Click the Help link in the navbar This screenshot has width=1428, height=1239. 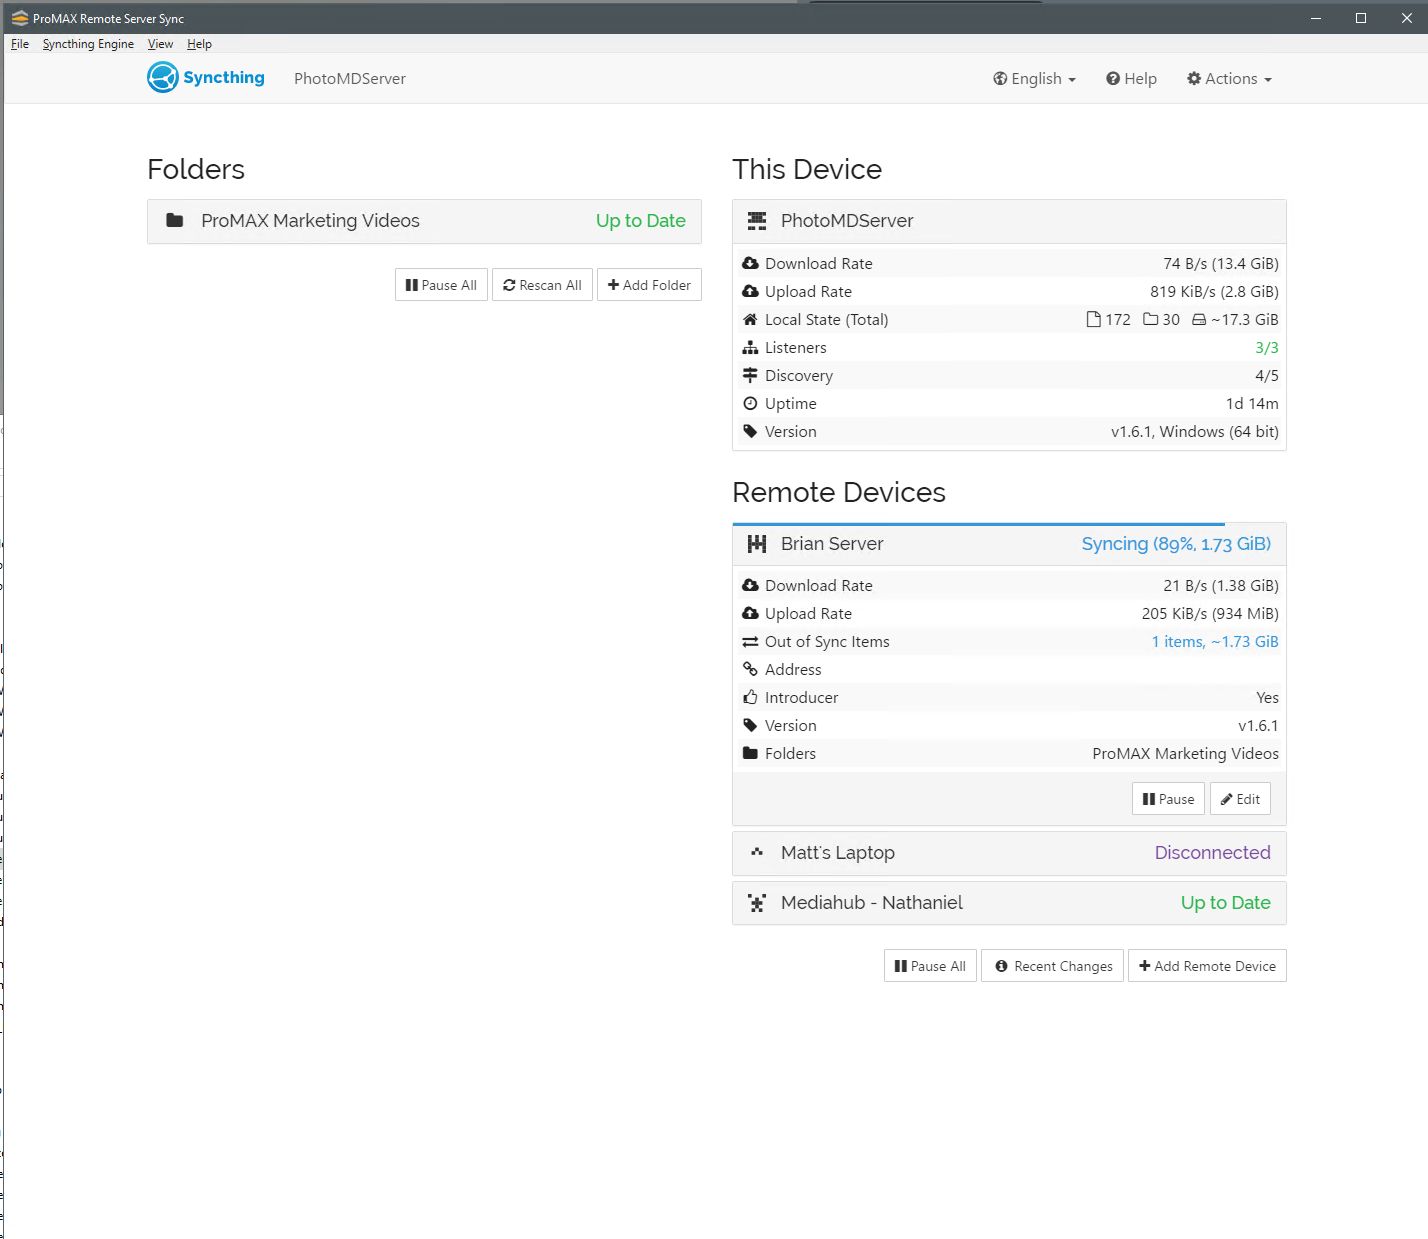[1131, 79]
